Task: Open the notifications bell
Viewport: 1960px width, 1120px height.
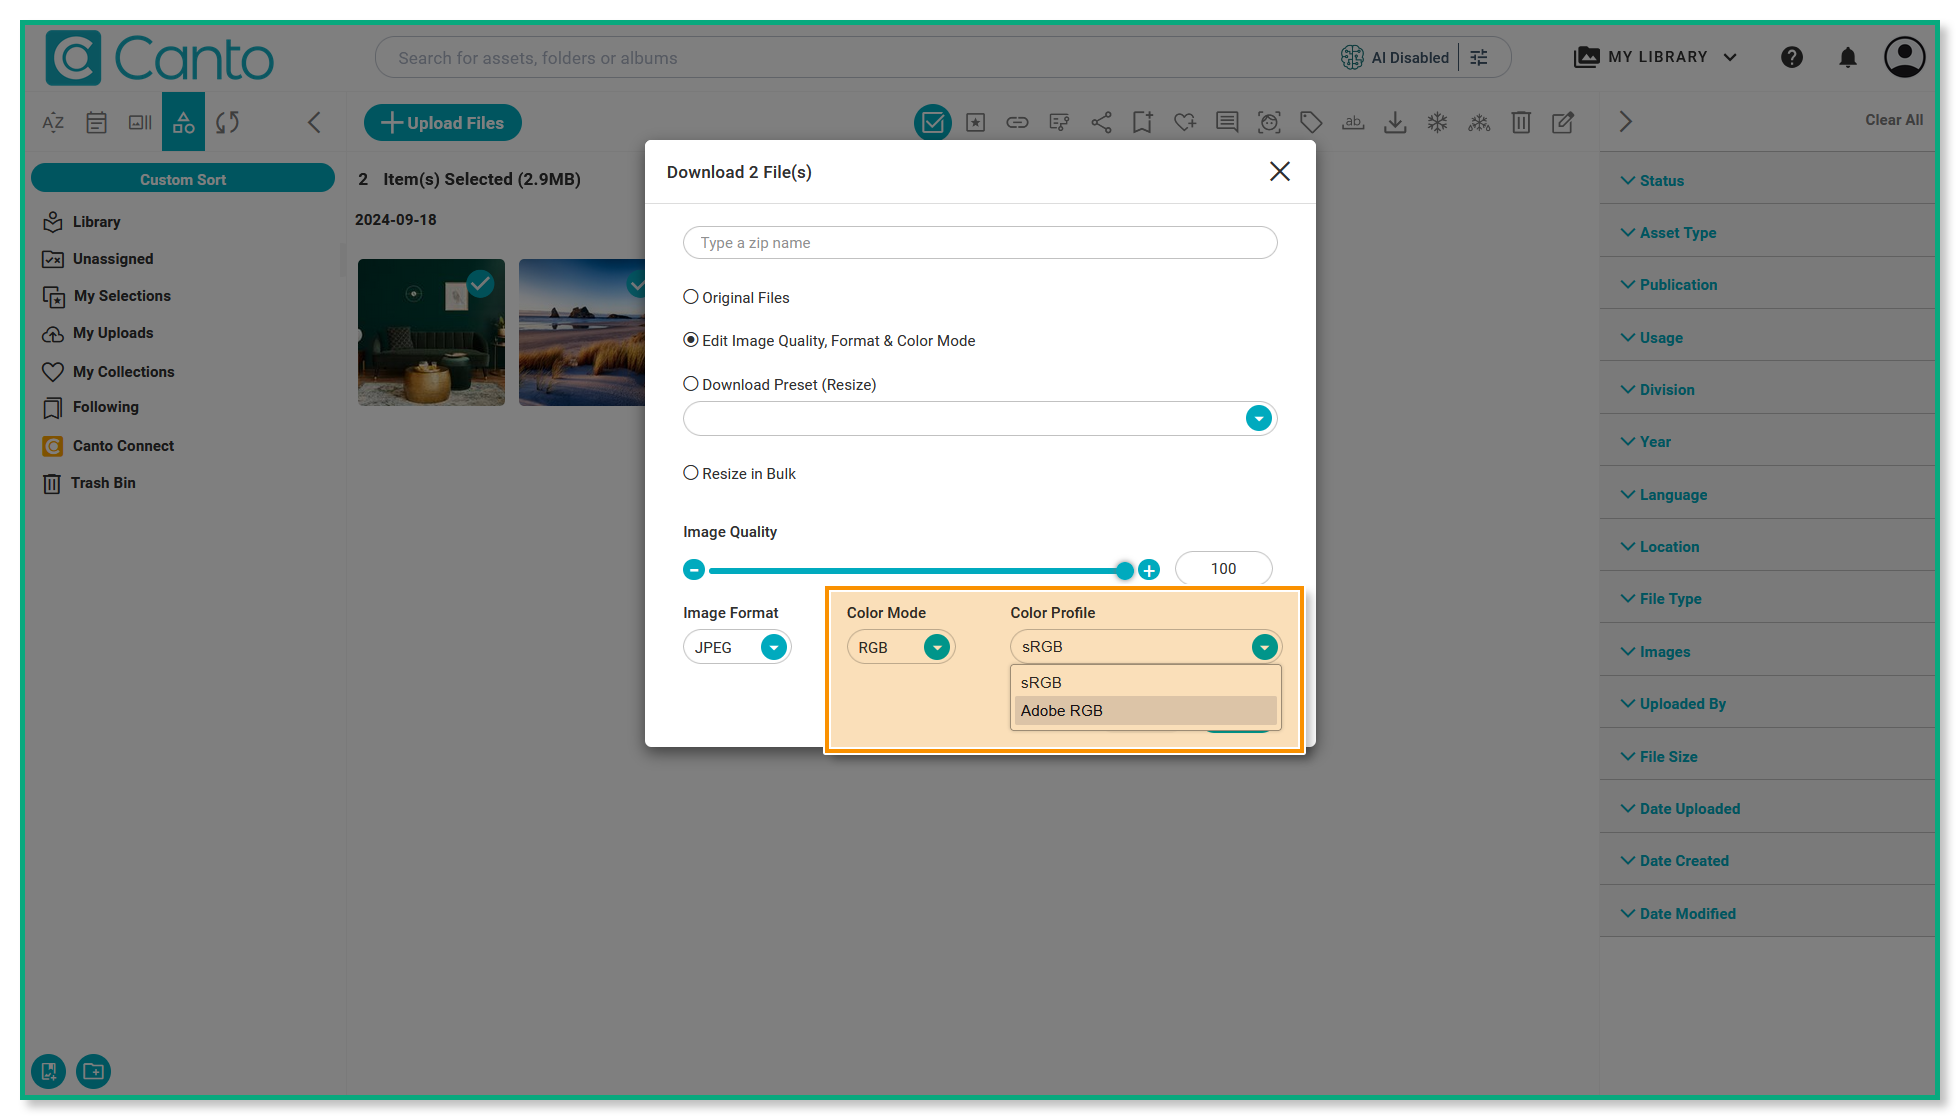Action: point(1847,57)
